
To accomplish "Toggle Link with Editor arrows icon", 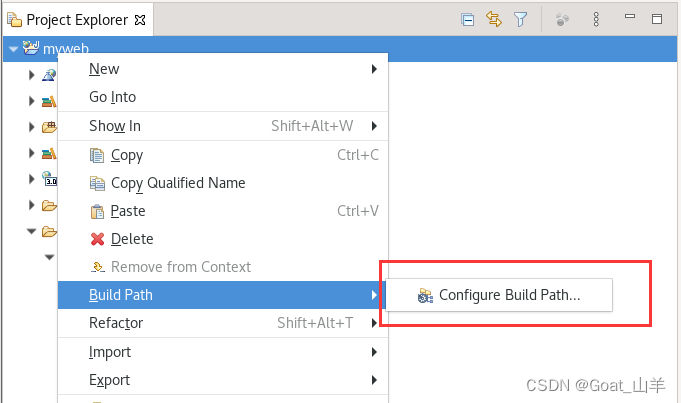I will [494, 20].
